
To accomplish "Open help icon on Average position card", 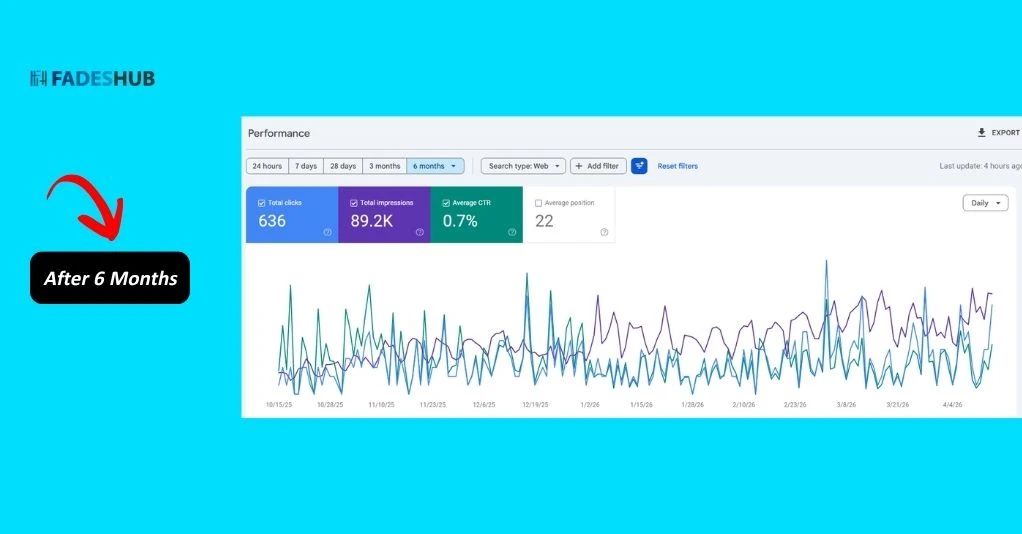I will [604, 232].
